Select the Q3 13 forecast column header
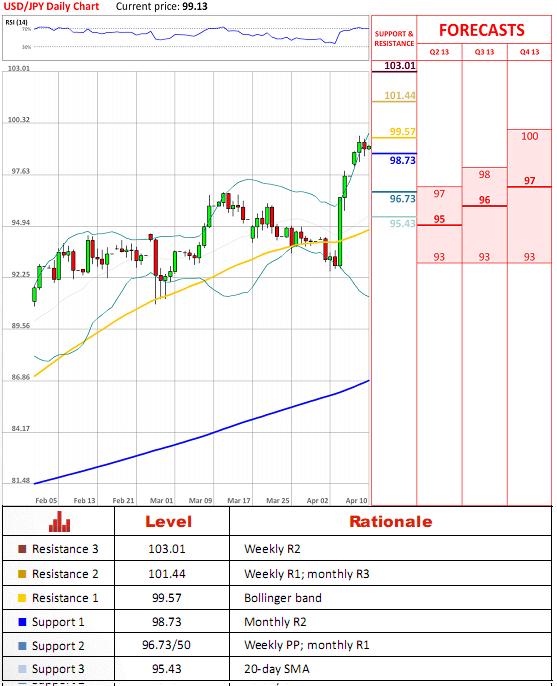Screen dimensions: 557x686 [484, 52]
